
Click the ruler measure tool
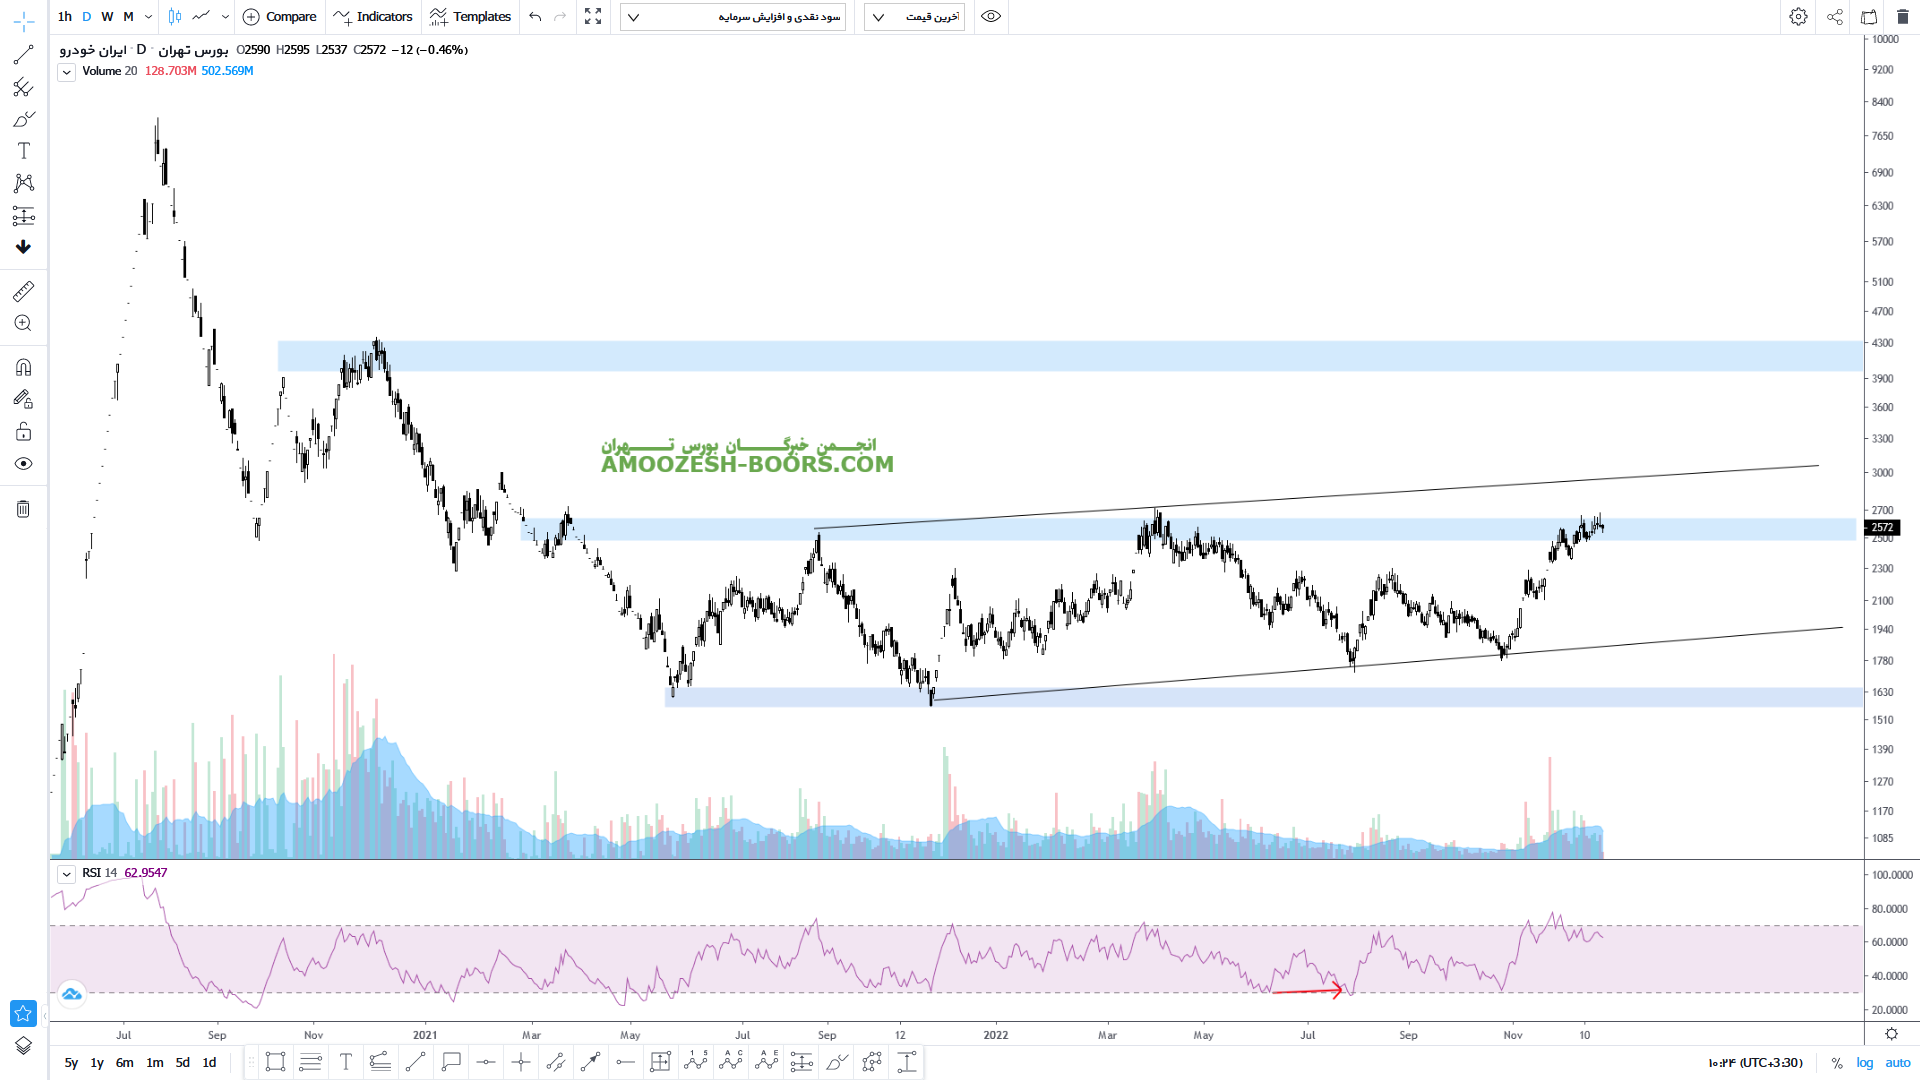[23, 291]
